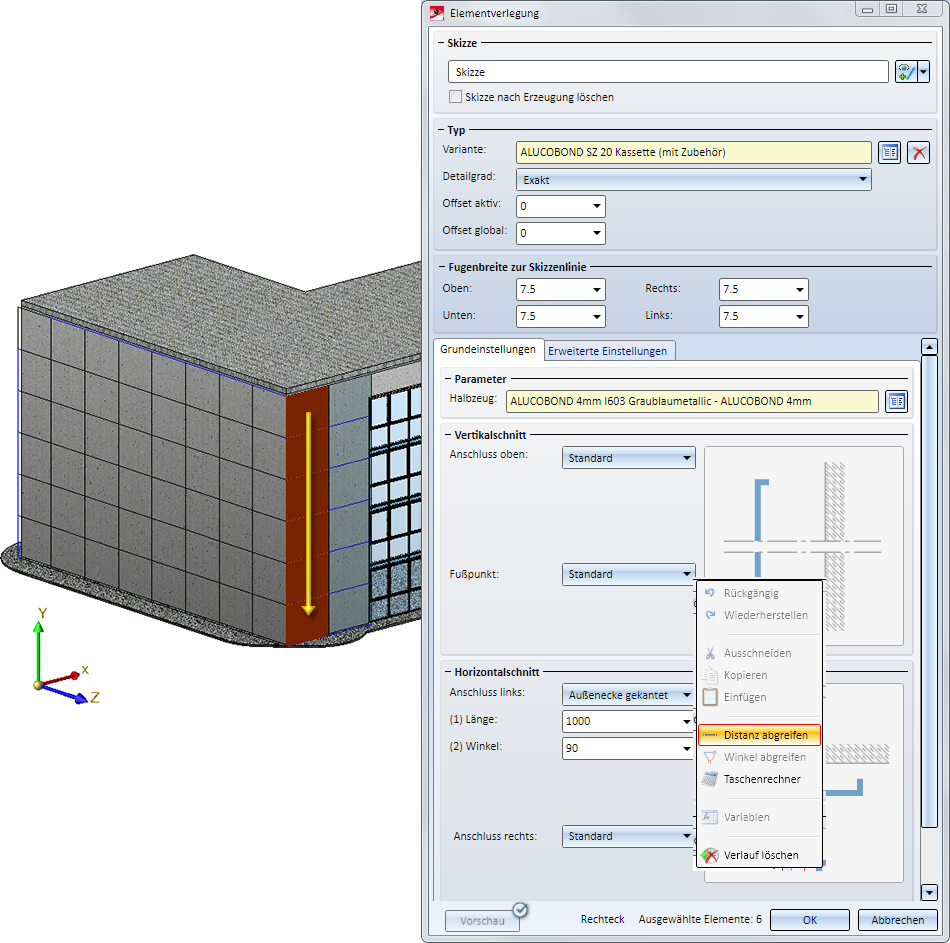Select Verlauf löschen menu entry

pyautogui.click(x=759, y=855)
